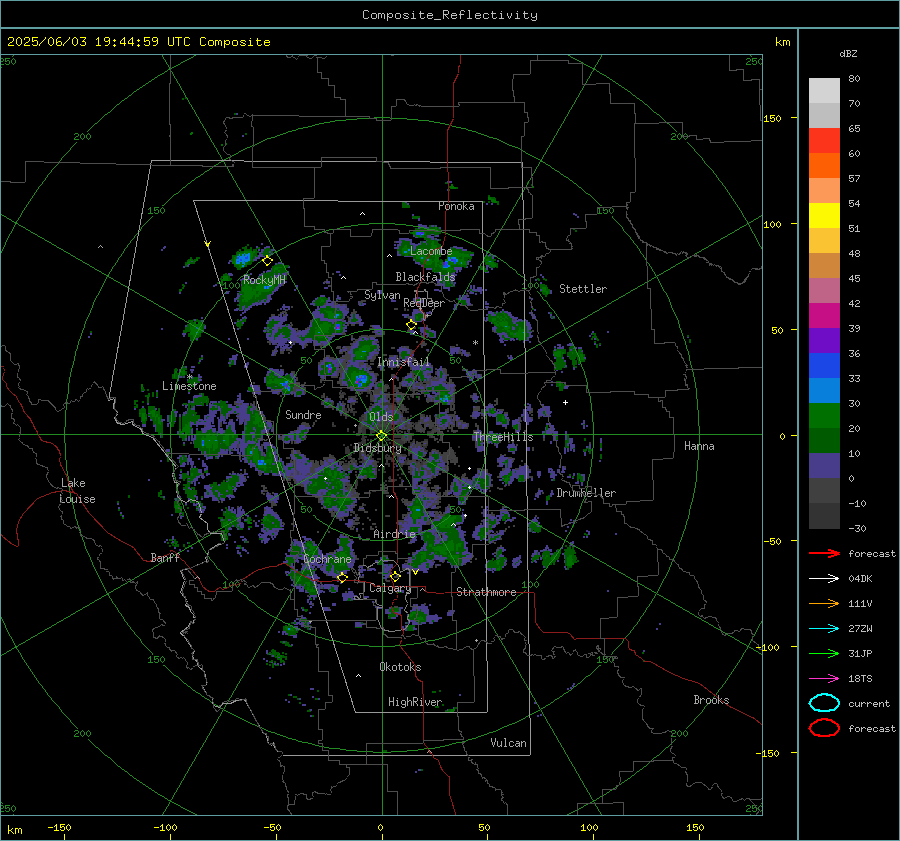This screenshot has width=900, height=841.
Task: Click the Drumheller label
Action: (586, 493)
